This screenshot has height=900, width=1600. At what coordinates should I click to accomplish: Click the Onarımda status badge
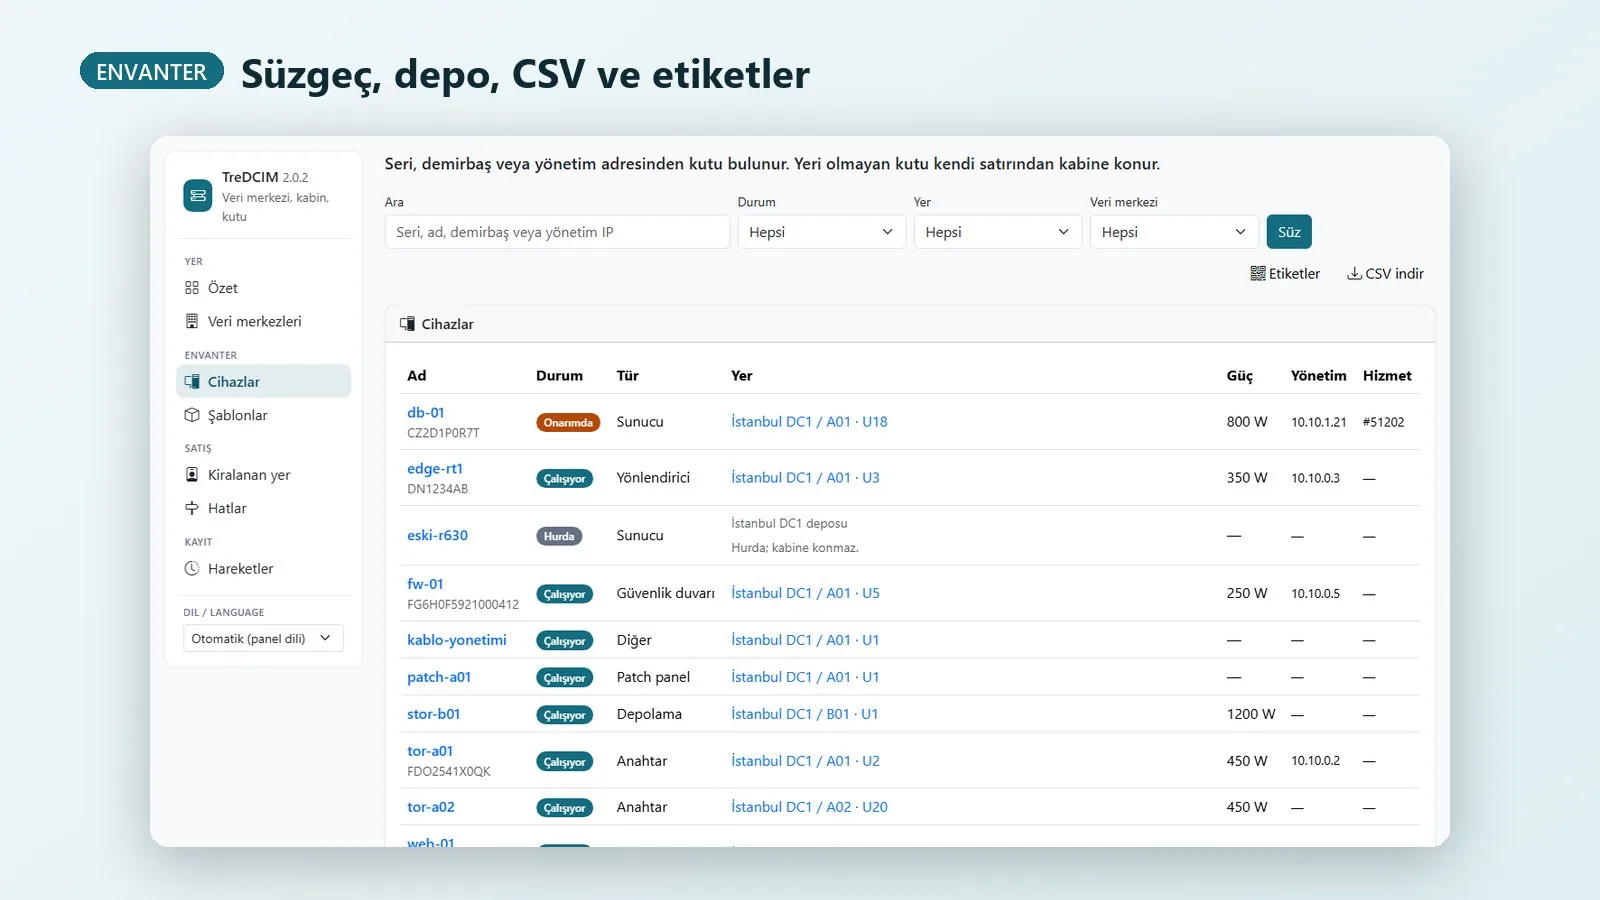click(568, 423)
